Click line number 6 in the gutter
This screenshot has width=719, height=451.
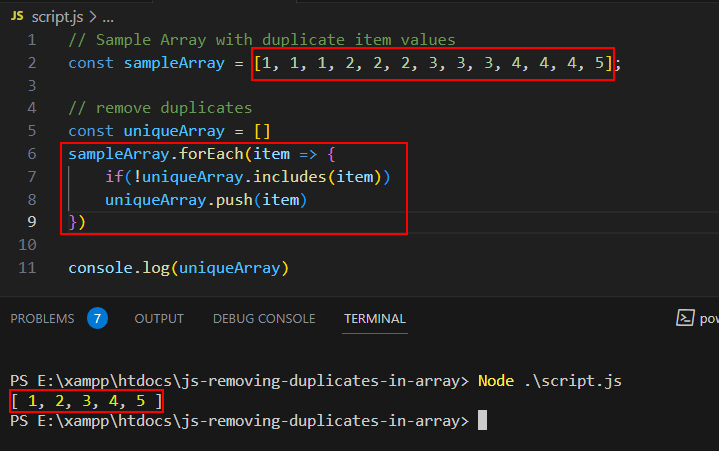[32, 154]
